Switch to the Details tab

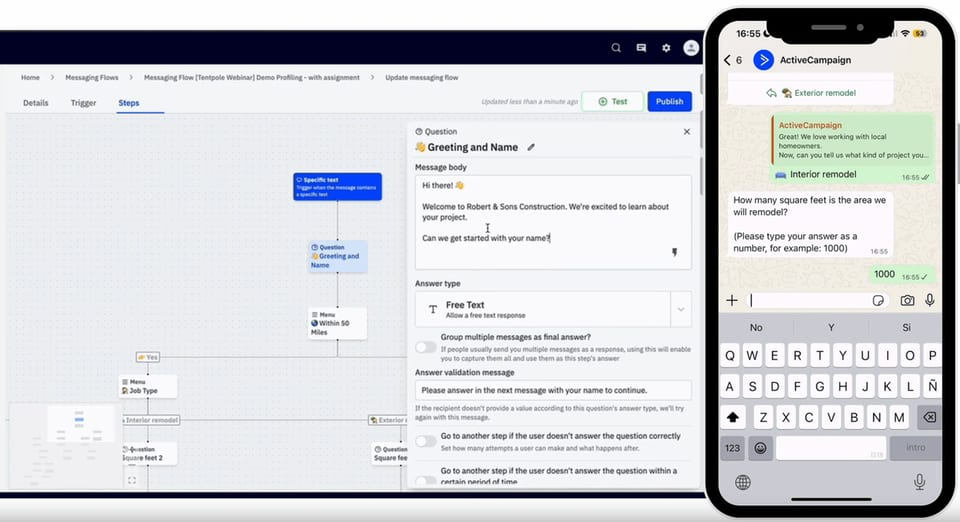tap(36, 103)
